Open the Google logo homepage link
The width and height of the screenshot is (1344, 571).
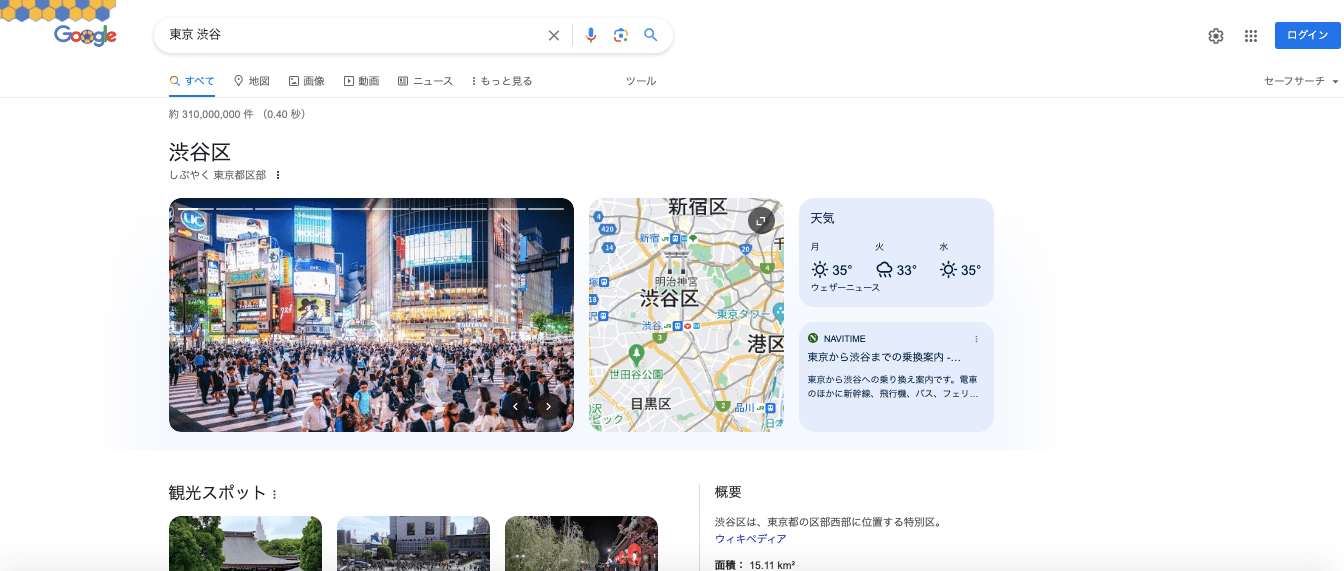pyautogui.click(x=85, y=36)
